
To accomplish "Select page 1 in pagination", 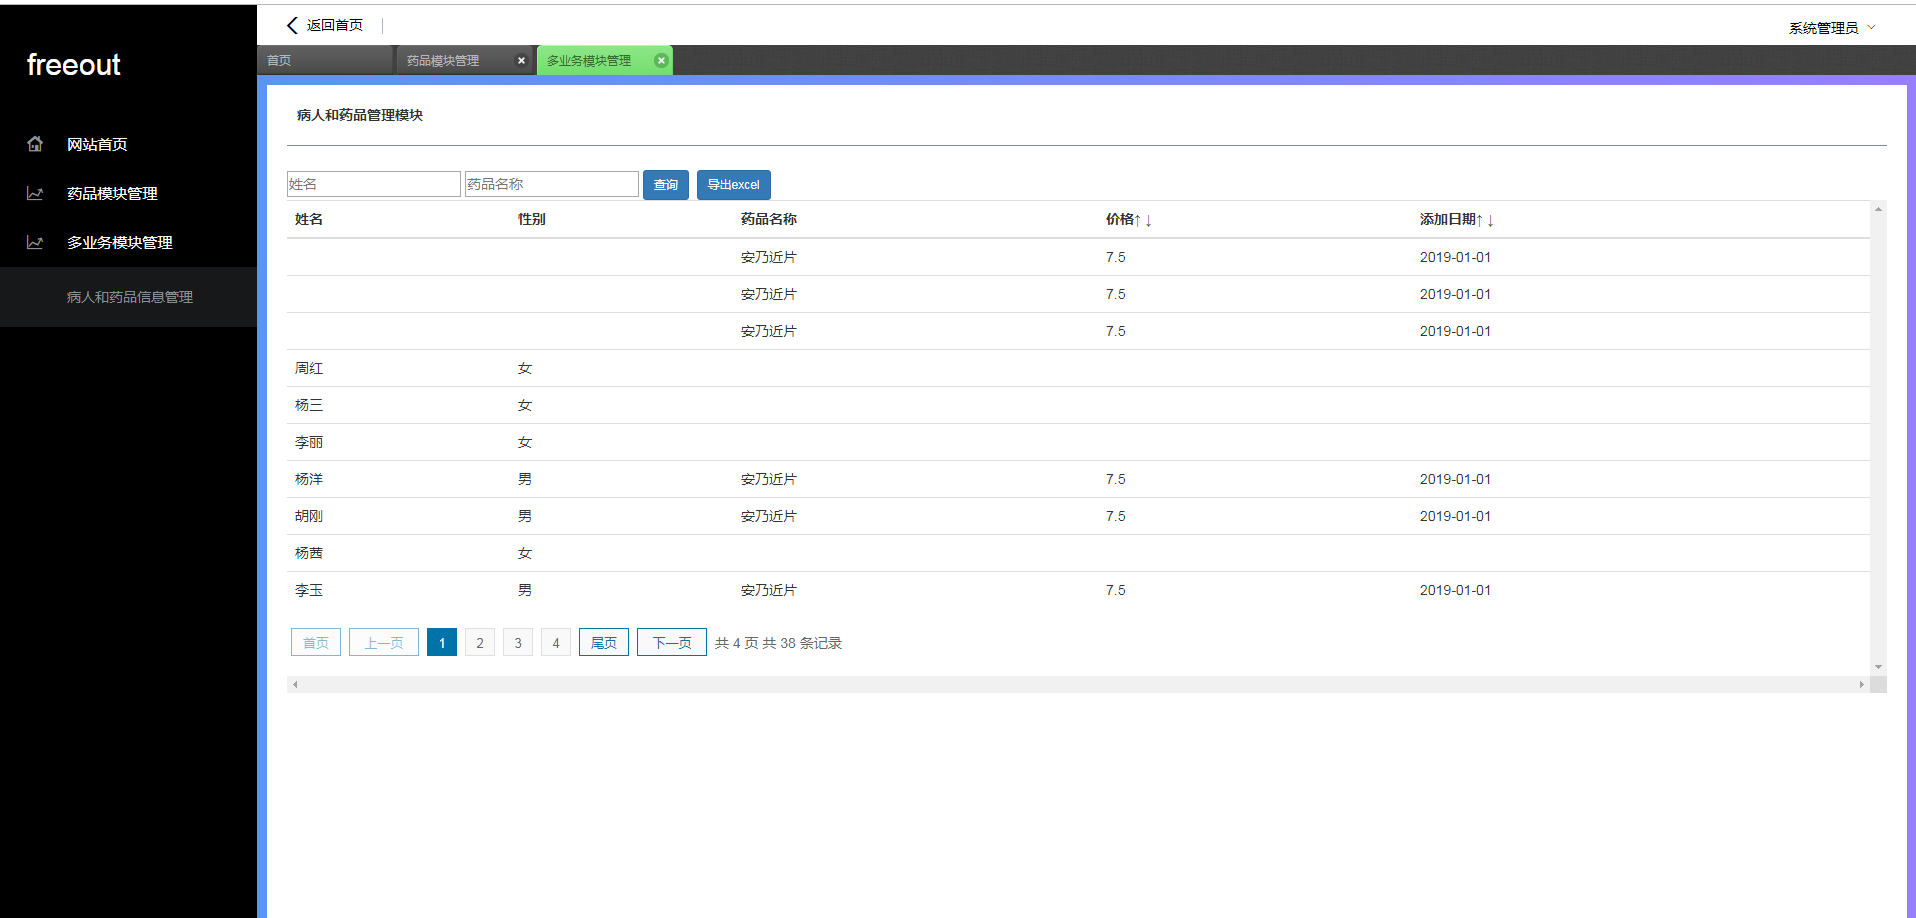I will (x=442, y=642).
